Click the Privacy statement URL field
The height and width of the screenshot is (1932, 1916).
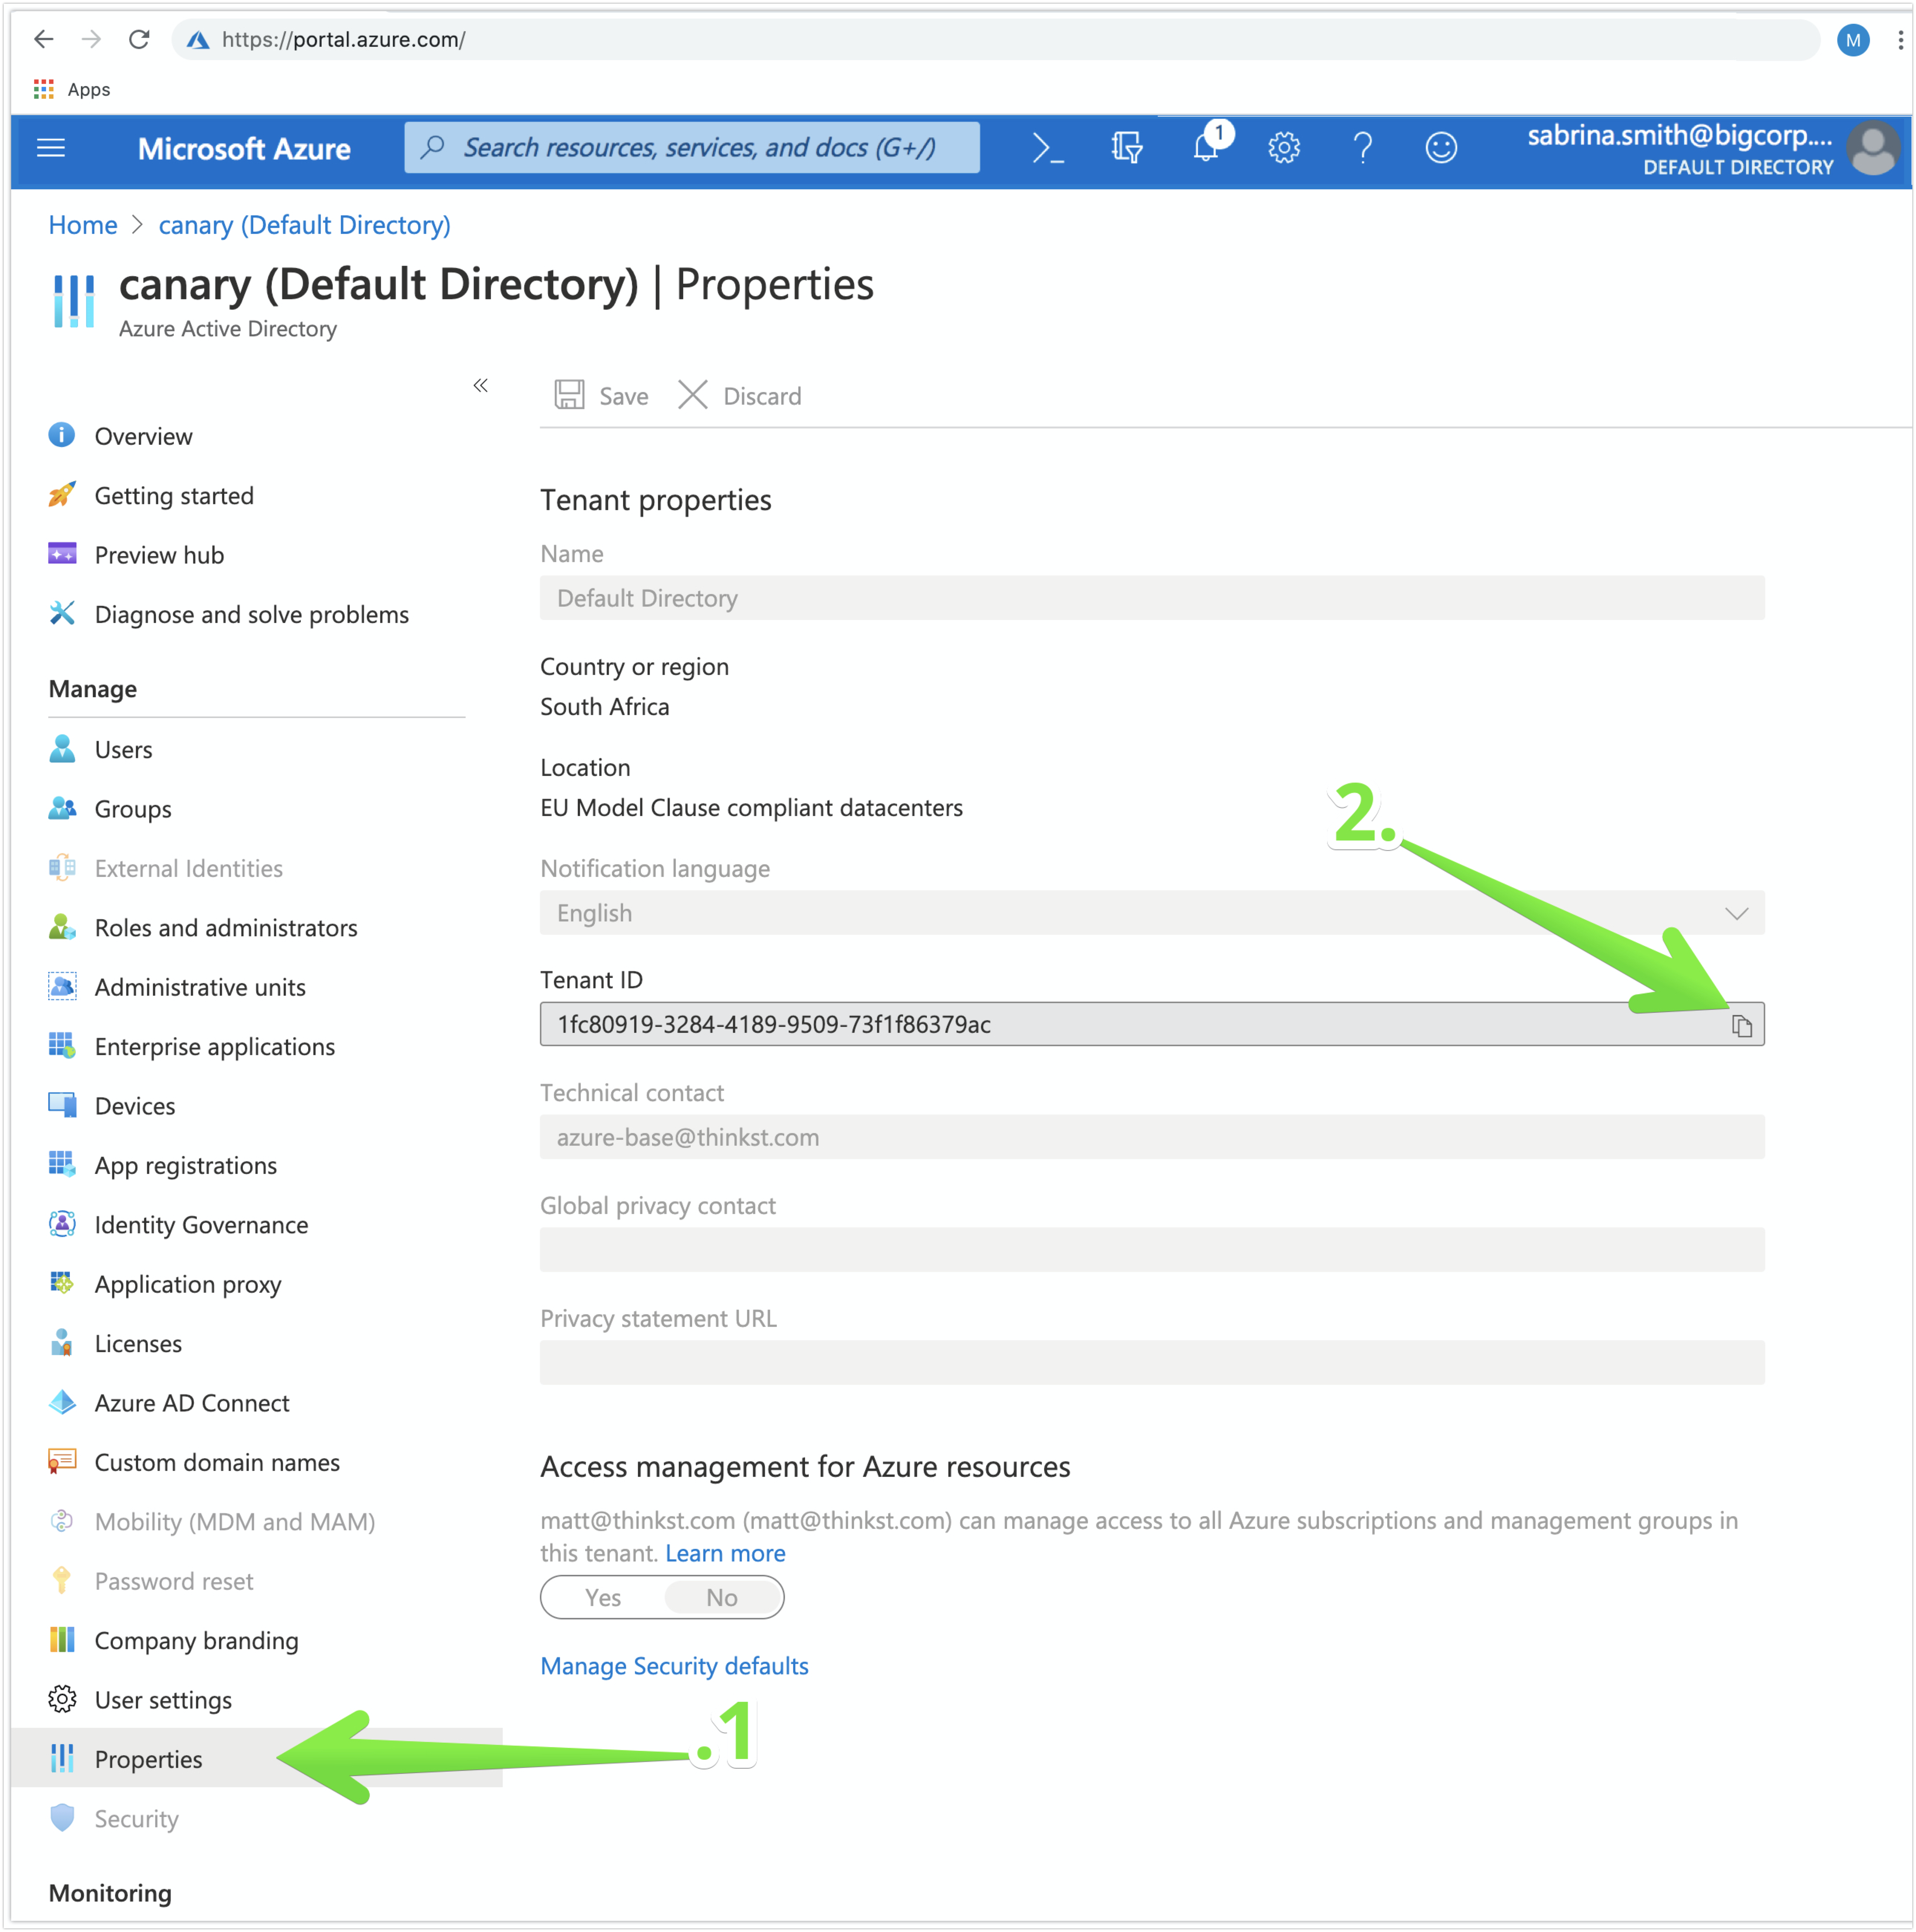tap(1152, 1362)
